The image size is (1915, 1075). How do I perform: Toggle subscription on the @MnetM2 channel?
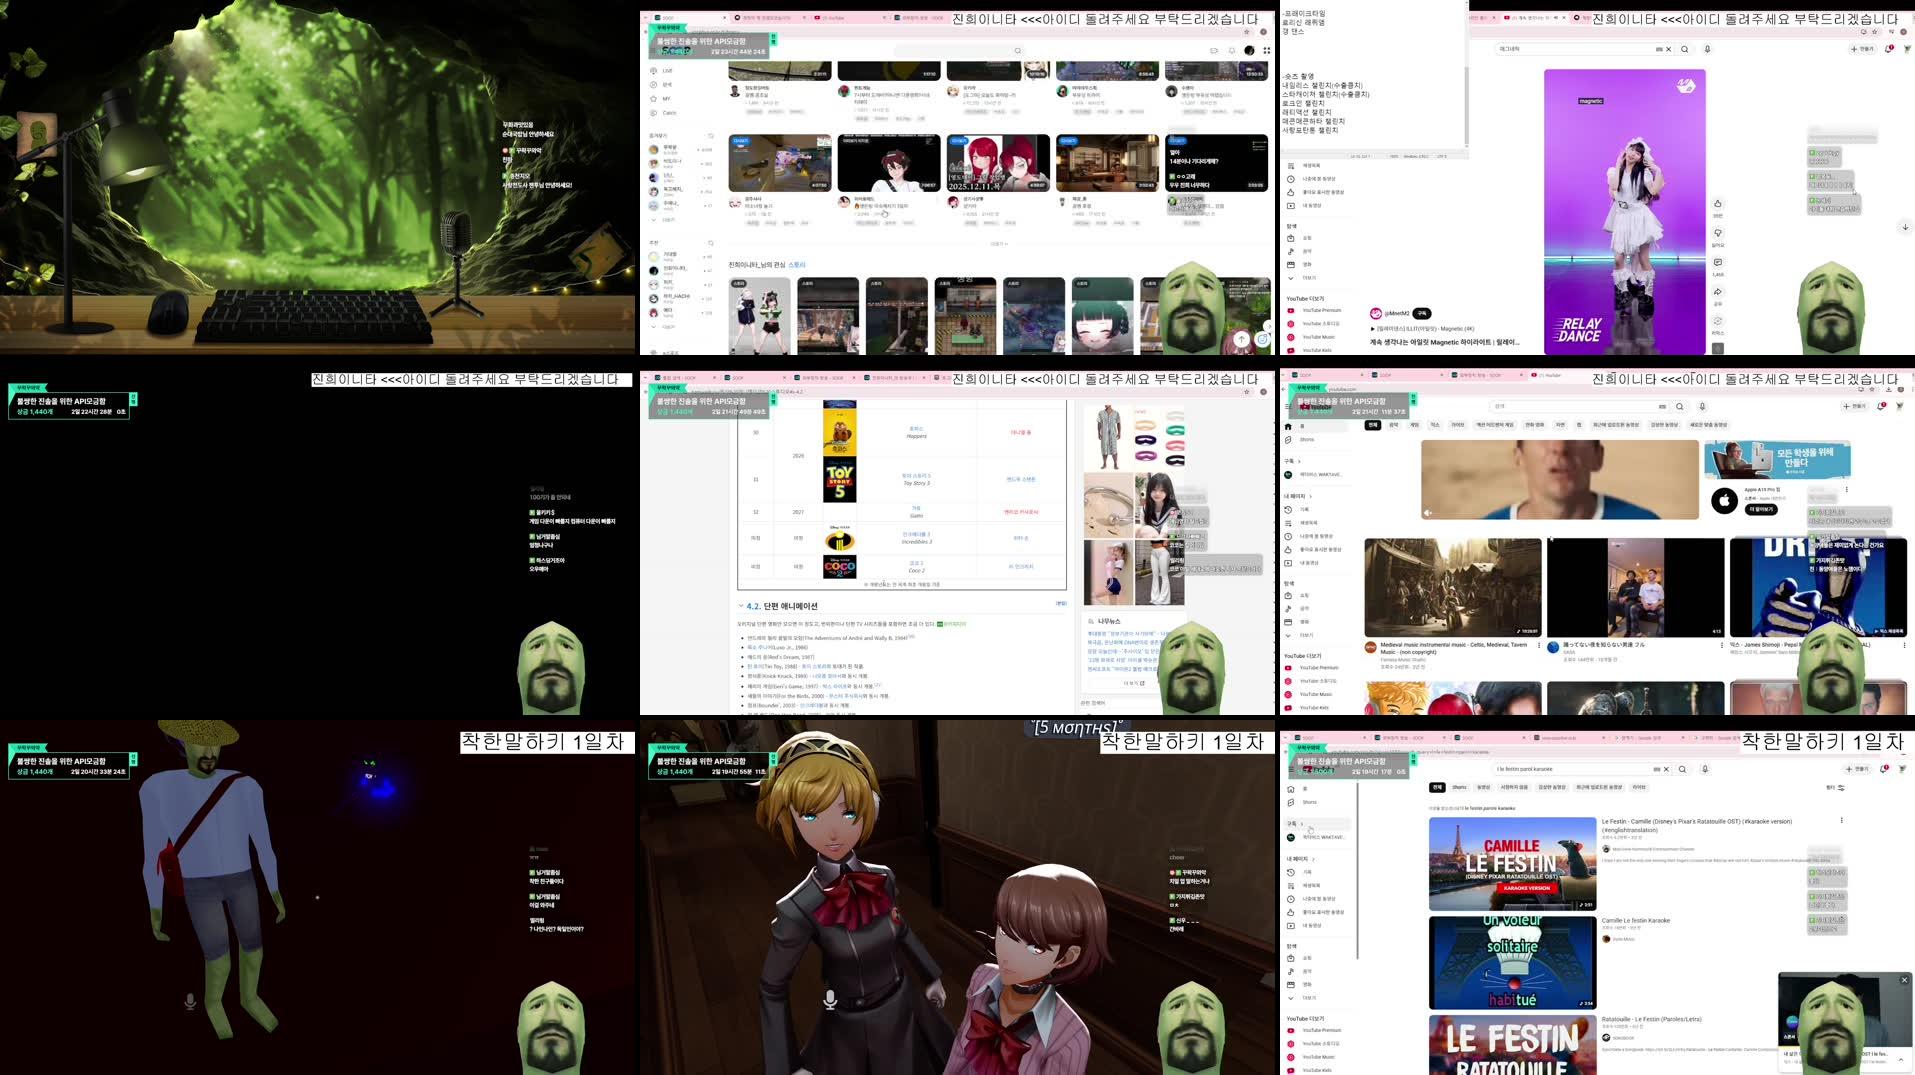pyautogui.click(x=1422, y=313)
